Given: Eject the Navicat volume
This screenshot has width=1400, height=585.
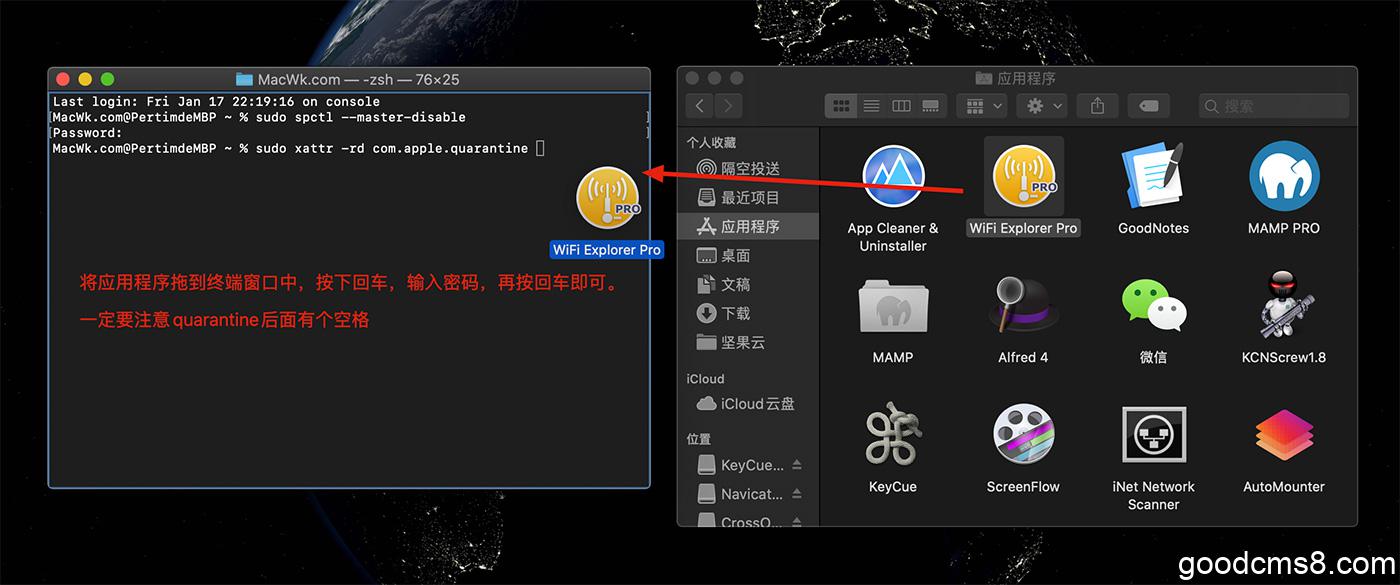Looking at the screenshot, I should tap(797, 494).
